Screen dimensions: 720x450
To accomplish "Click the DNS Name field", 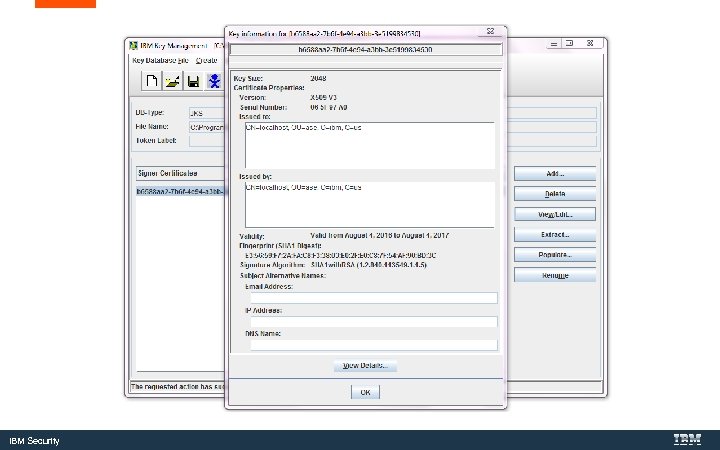I will [374, 345].
